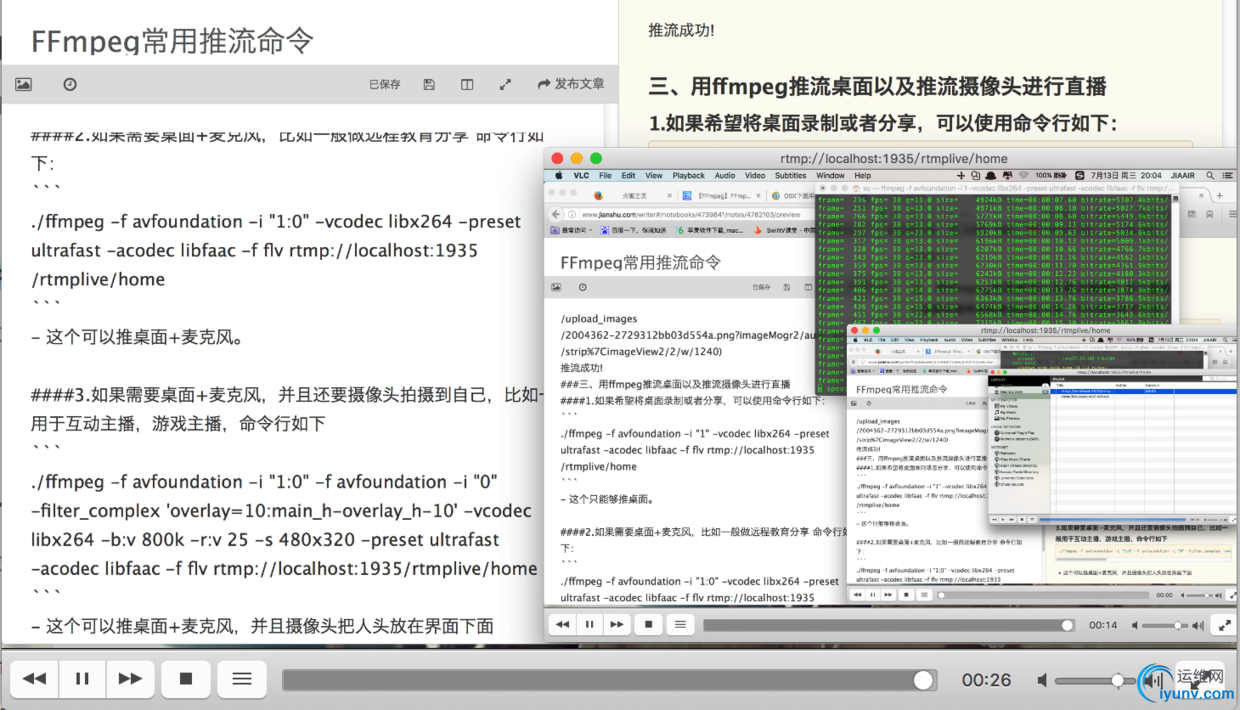This screenshot has height=710, width=1240.
Task: Open the Apple menu in the captured menu bar
Action: (559, 175)
